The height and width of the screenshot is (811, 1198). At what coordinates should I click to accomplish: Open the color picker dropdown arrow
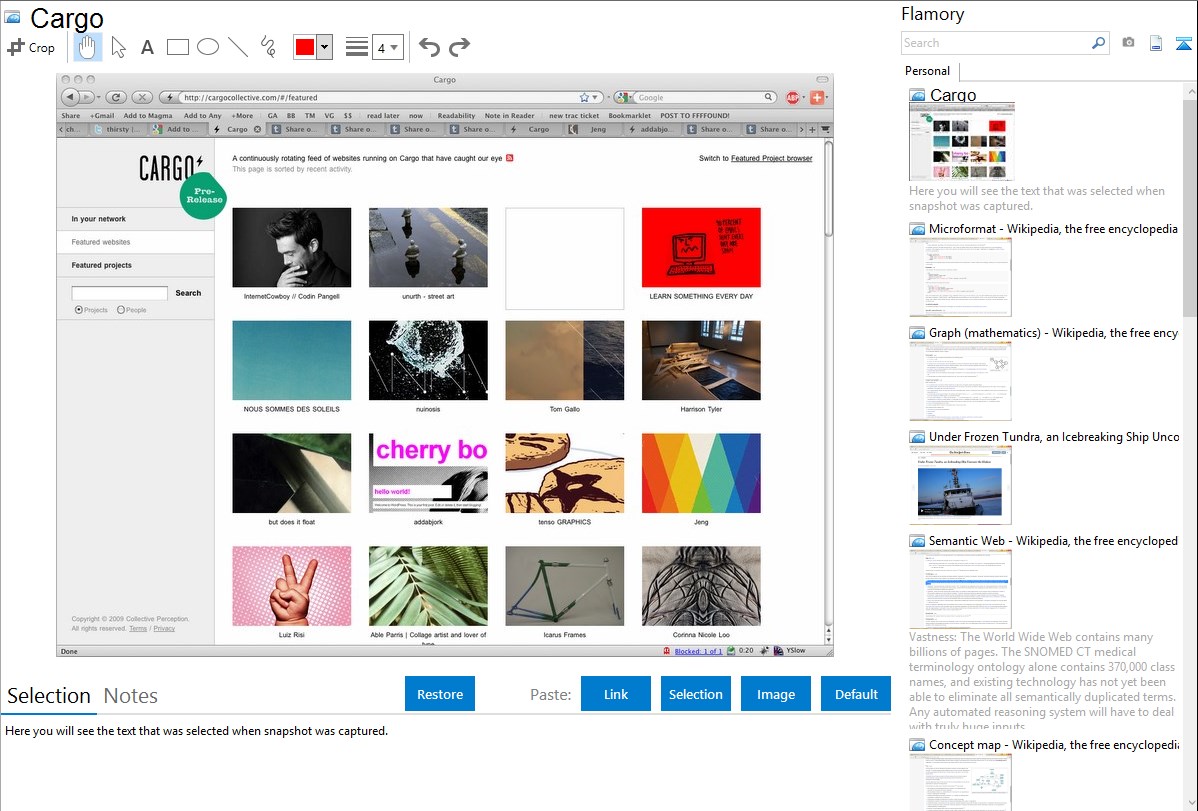coord(324,47)
